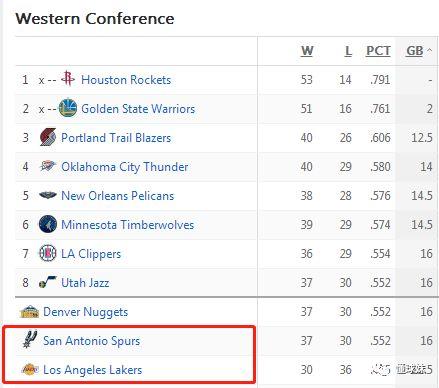Click the Denver Nuggets logo
Screen dimensions: 439x388
click(x=29, y=312)
